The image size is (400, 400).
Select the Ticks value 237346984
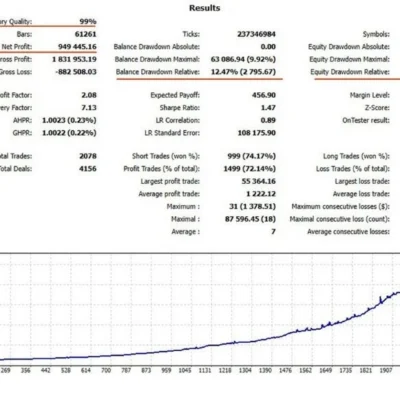click(x=256, y=34)
